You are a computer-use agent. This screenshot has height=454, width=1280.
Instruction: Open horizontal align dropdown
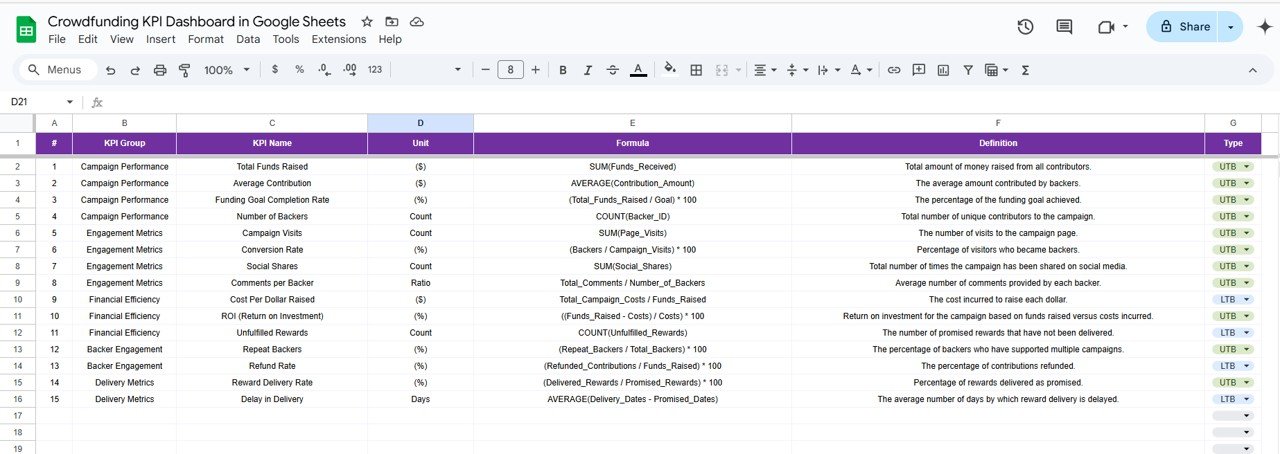[765, 70]
